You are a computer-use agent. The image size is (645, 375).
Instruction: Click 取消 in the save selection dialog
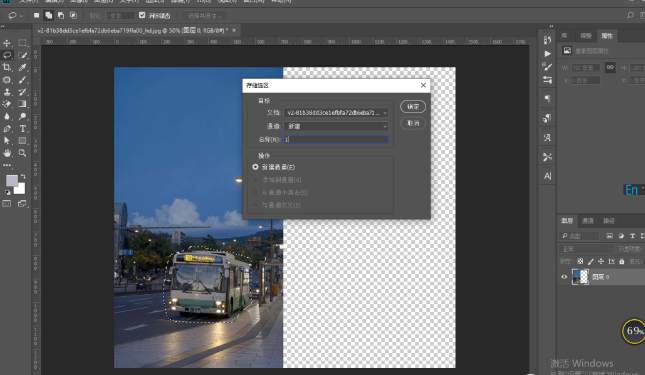click(413, 123)
